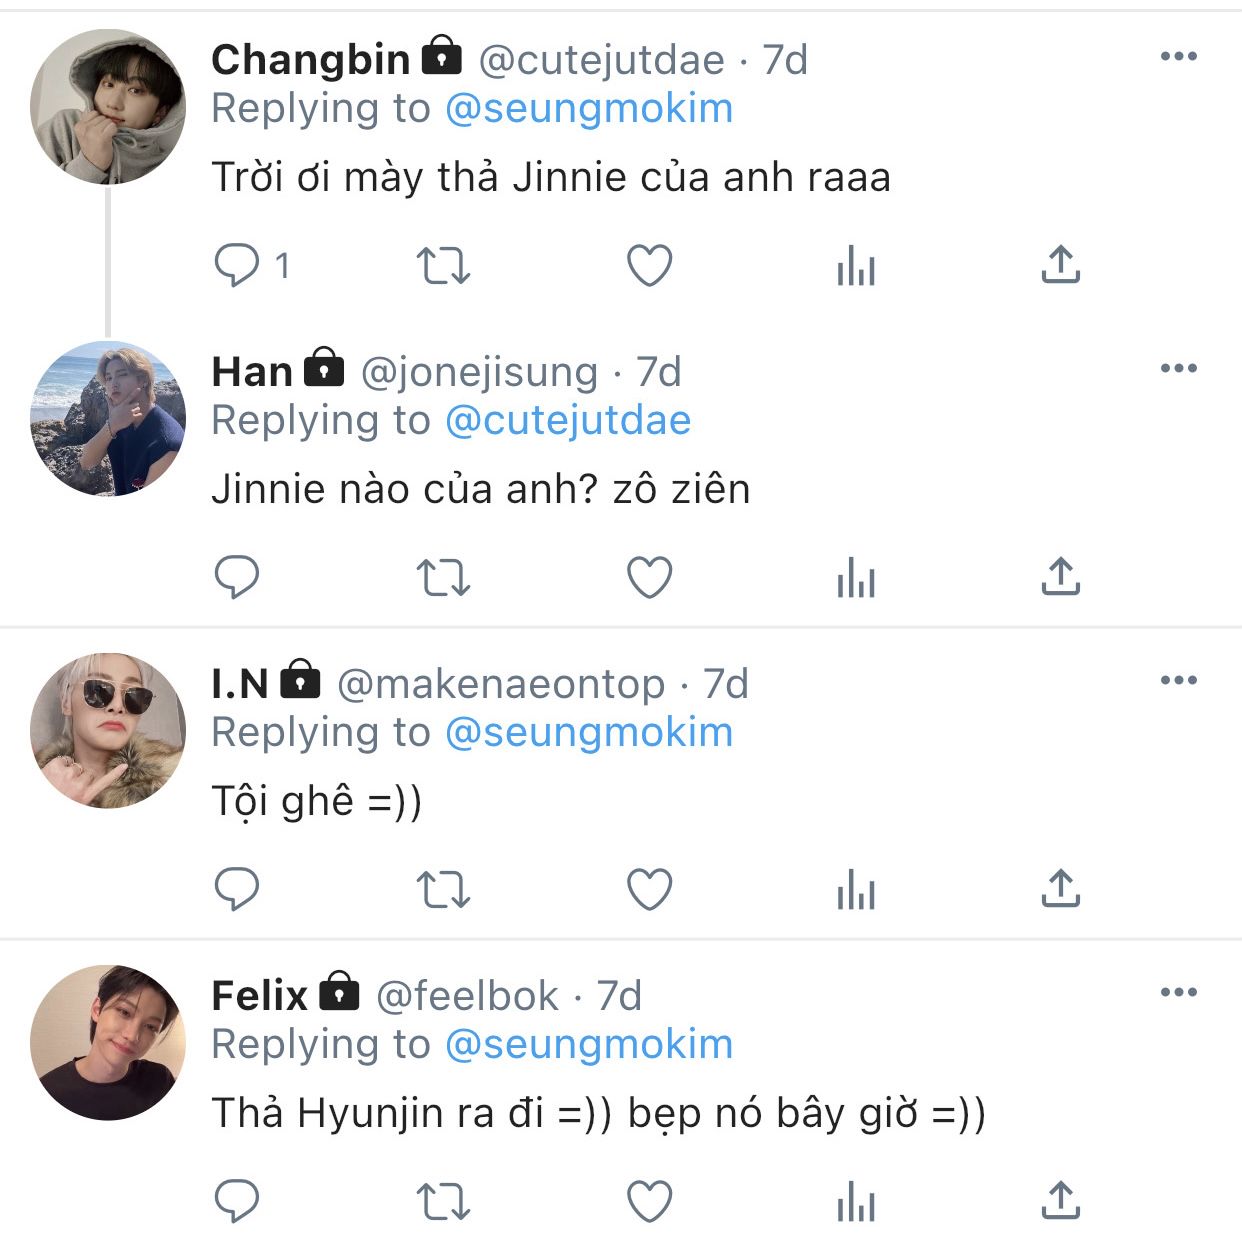View analytics for Han's tweet
1242x1248 pixels.
[856, 579]
